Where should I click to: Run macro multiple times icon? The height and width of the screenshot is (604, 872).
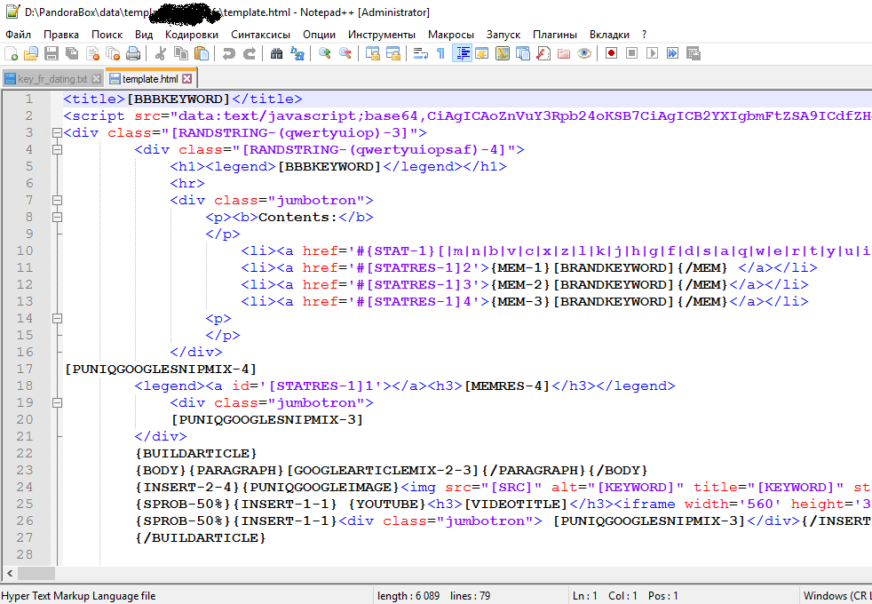(x=672, y=53)
